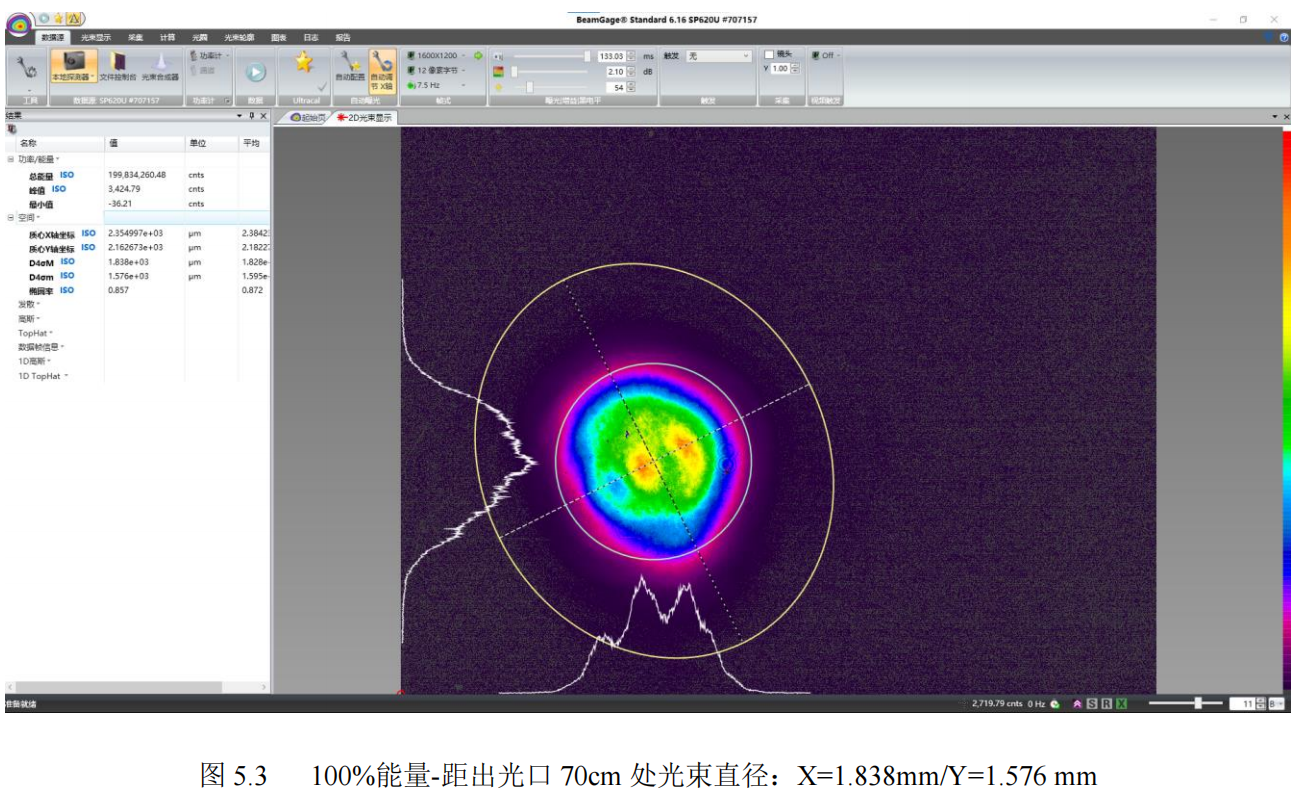
Task: Enable the lens (镜头) checkbox
Action: coord(769,55)
